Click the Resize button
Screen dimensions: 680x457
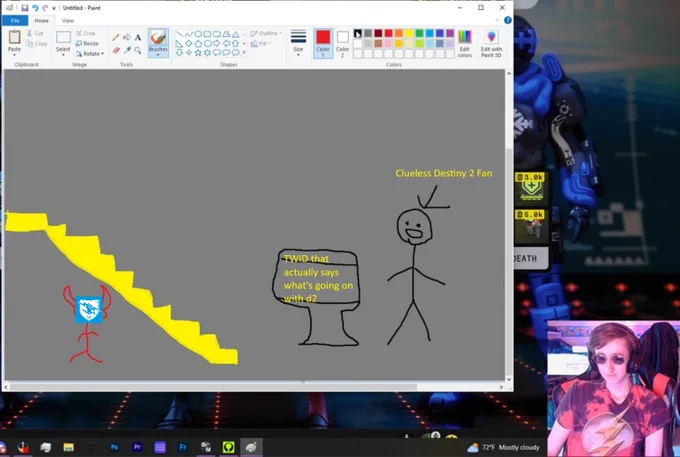tap(87, 43)
